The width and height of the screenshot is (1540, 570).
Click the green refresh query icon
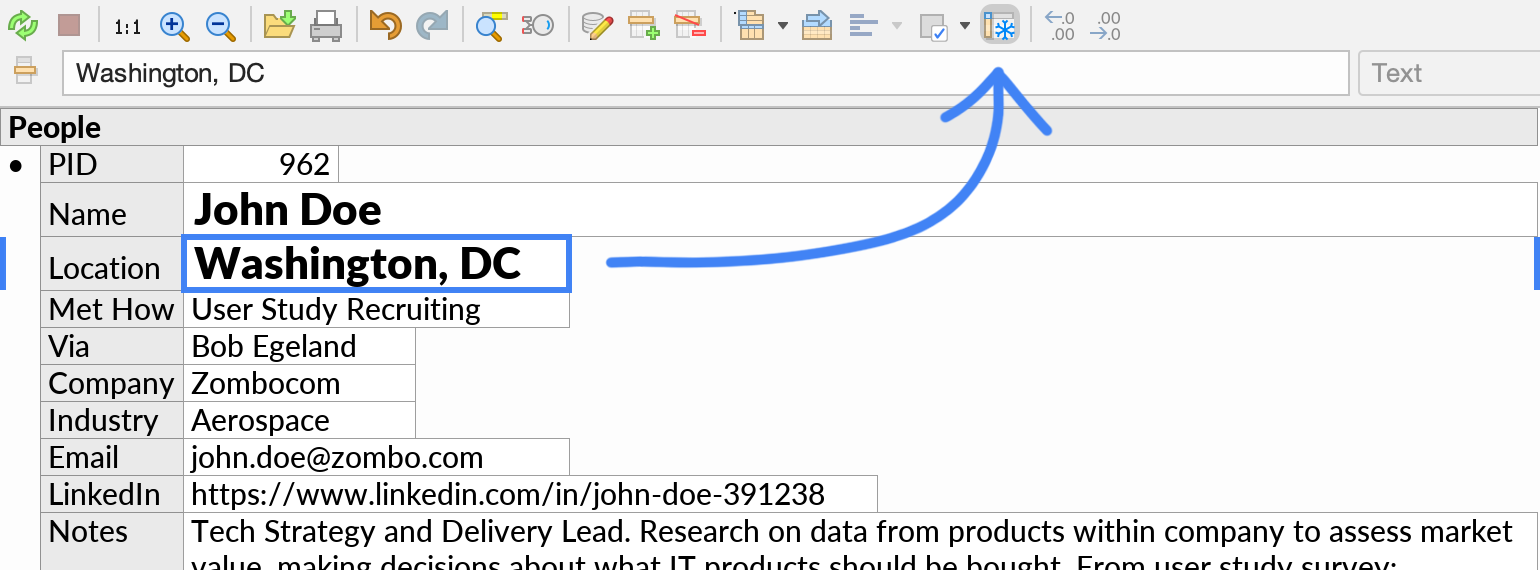click(23, 25)
